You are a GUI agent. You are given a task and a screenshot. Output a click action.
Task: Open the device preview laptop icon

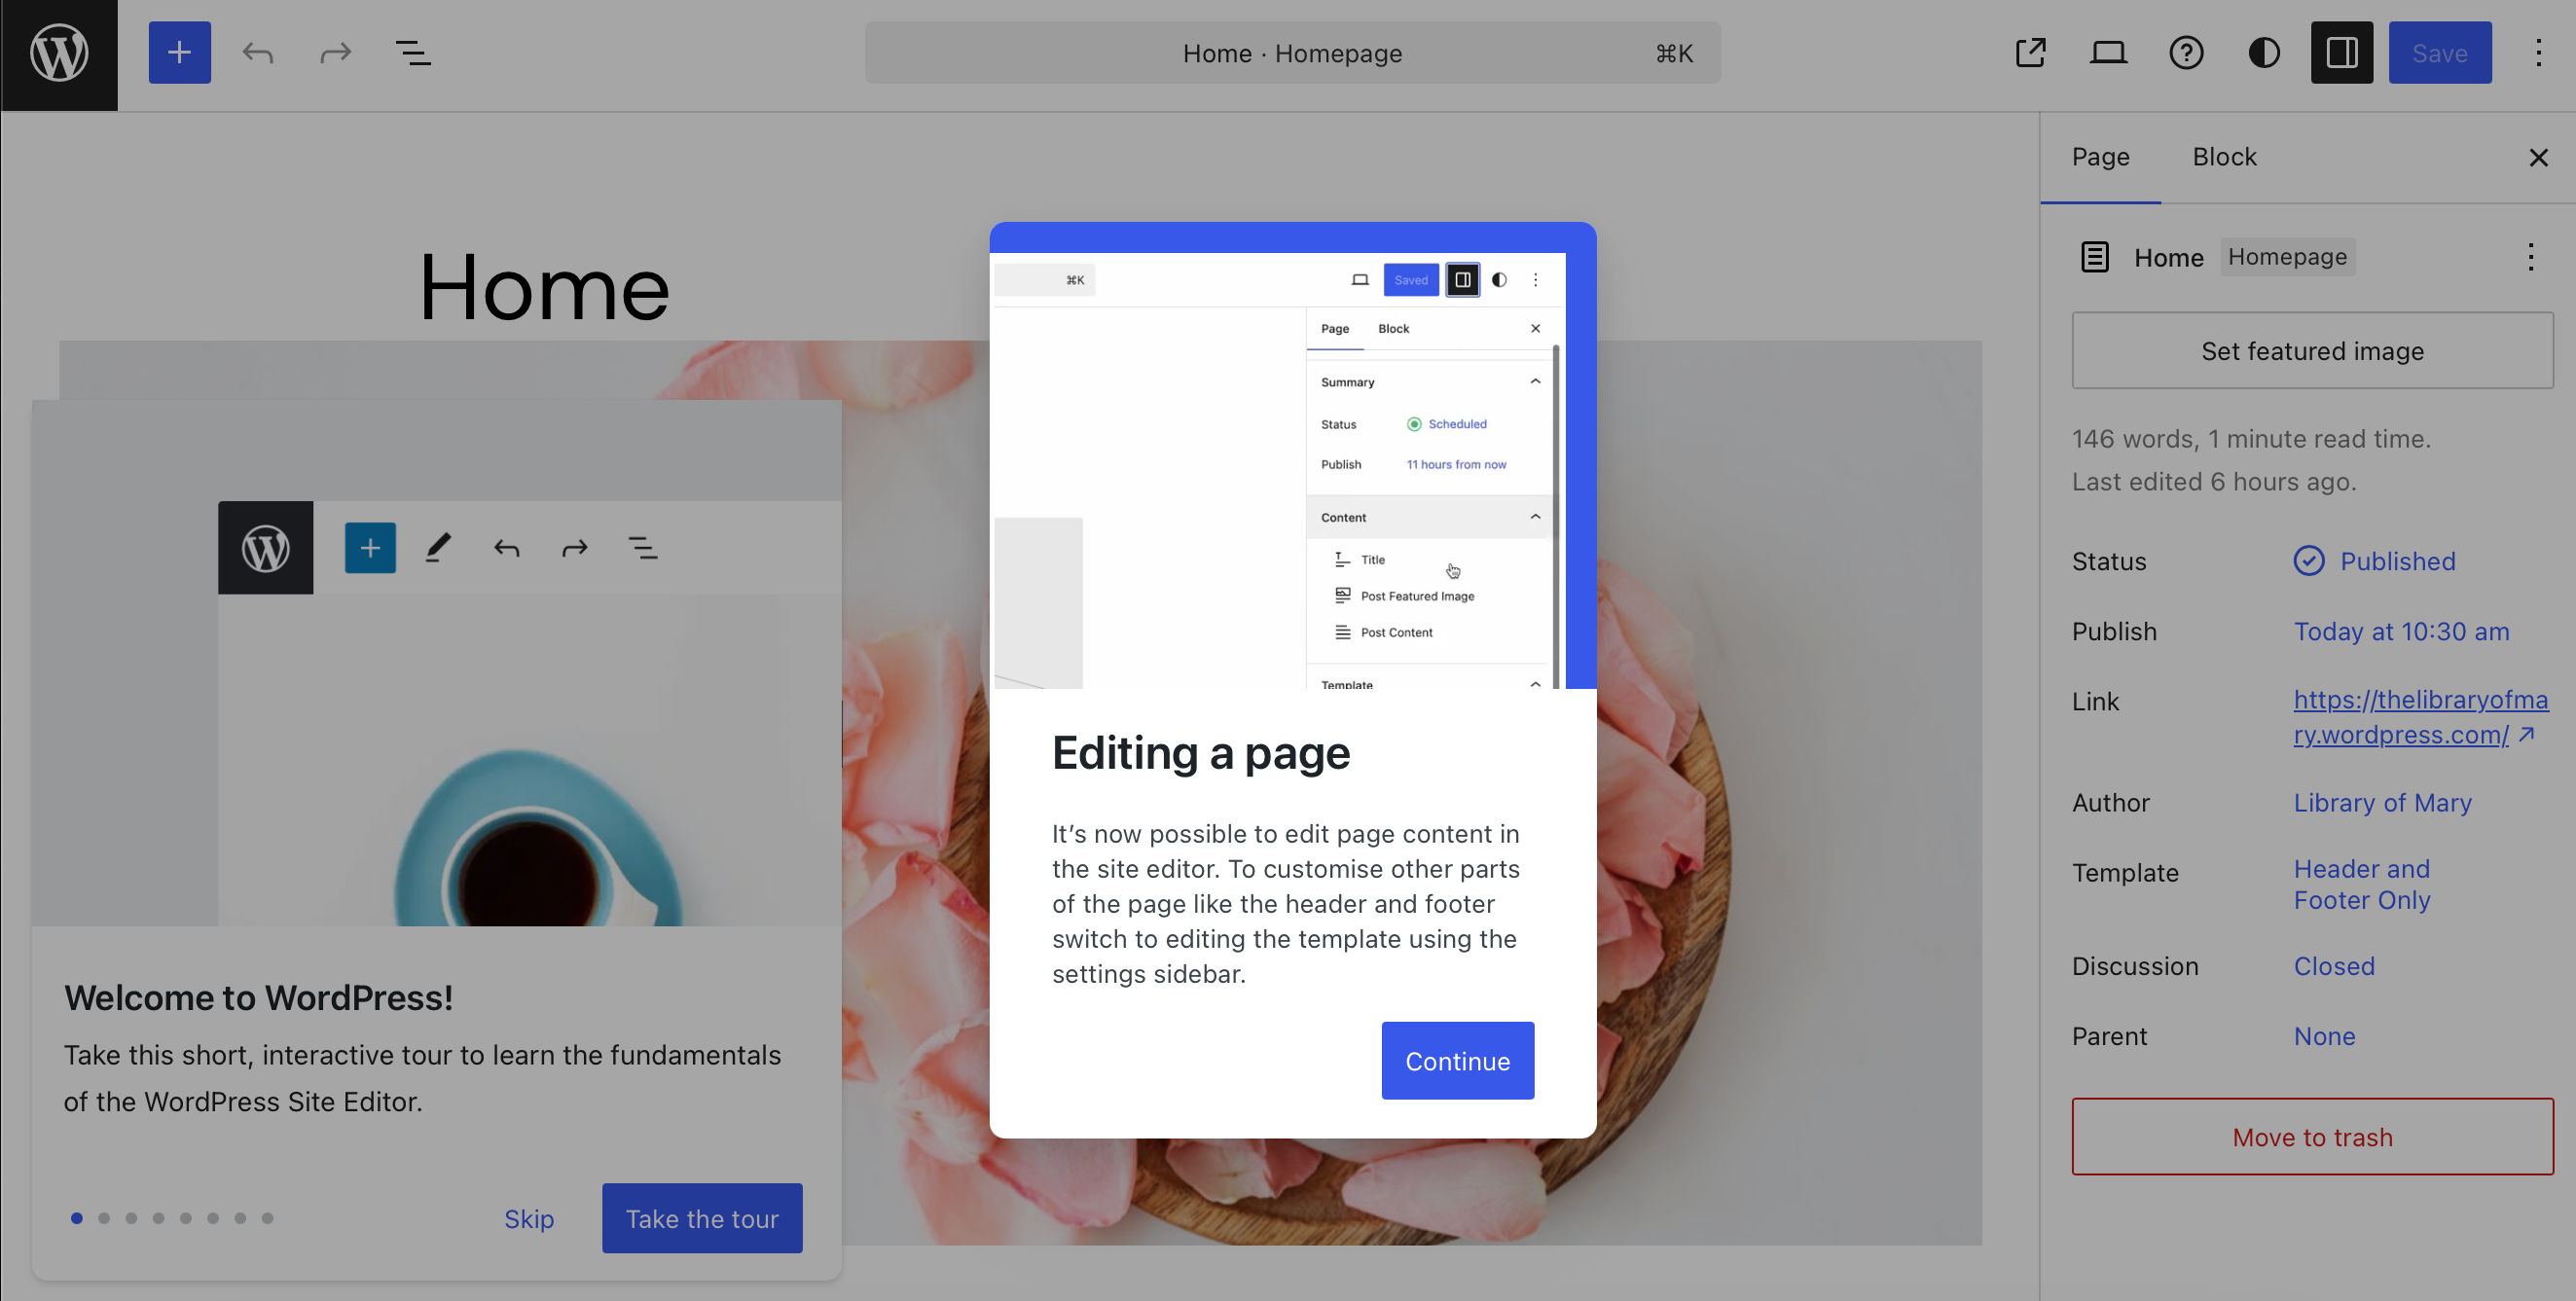(x=2108, y=53)
